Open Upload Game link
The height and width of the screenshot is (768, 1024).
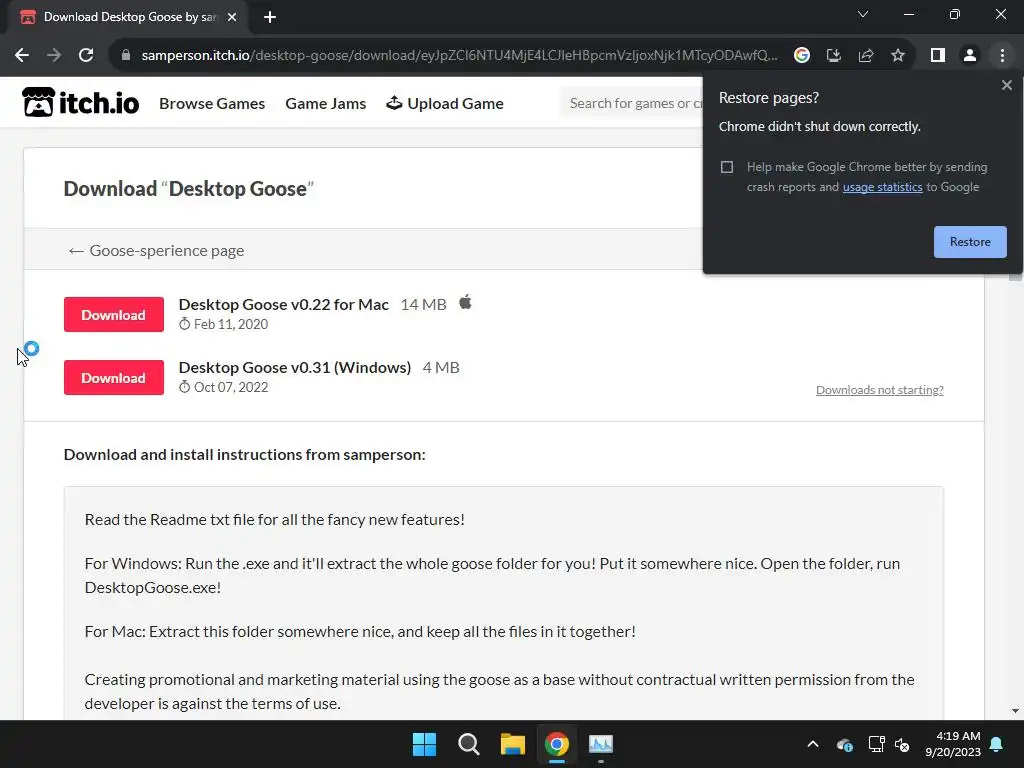445,103
